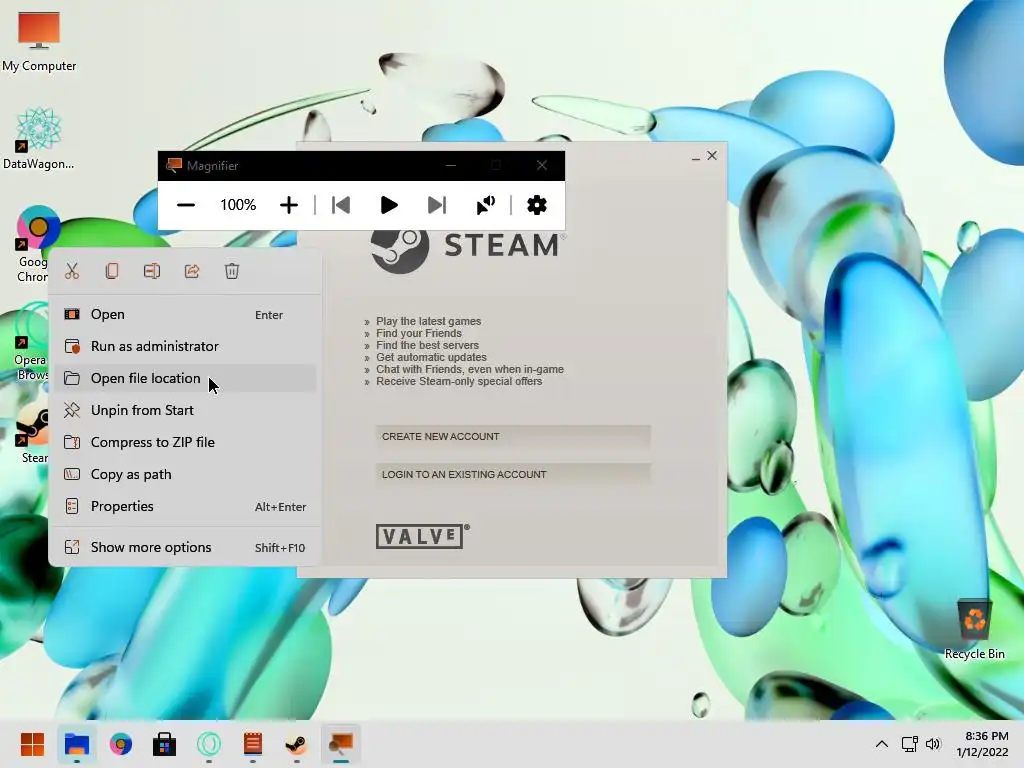
Task: Minimize the Steam login window
Action: pyautogui.click(x=696, y=157)
